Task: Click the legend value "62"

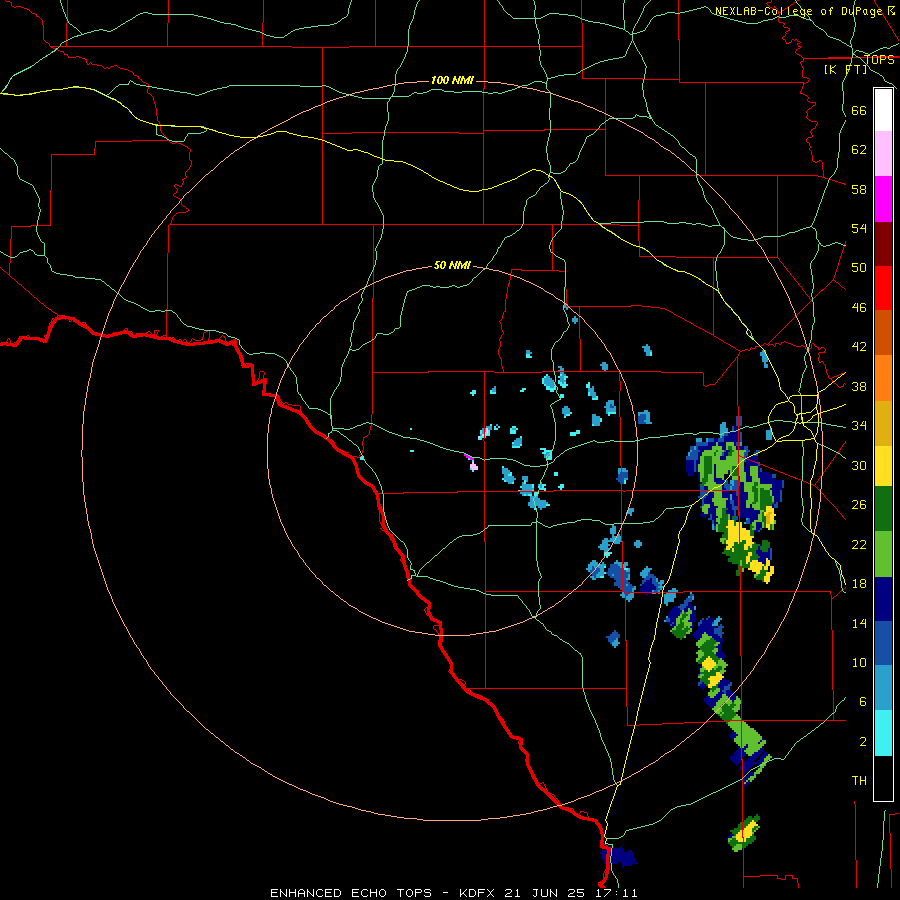Action: 859,149
